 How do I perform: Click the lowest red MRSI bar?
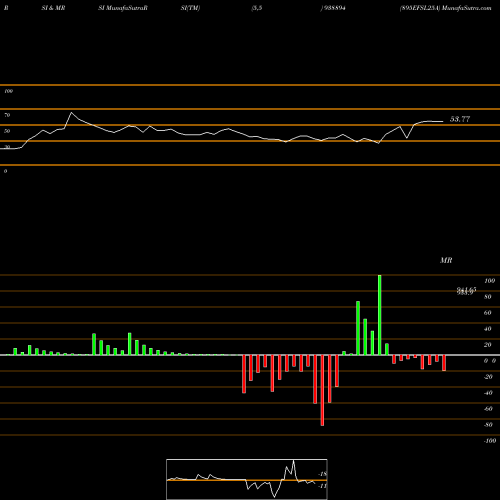coord(322,390)
